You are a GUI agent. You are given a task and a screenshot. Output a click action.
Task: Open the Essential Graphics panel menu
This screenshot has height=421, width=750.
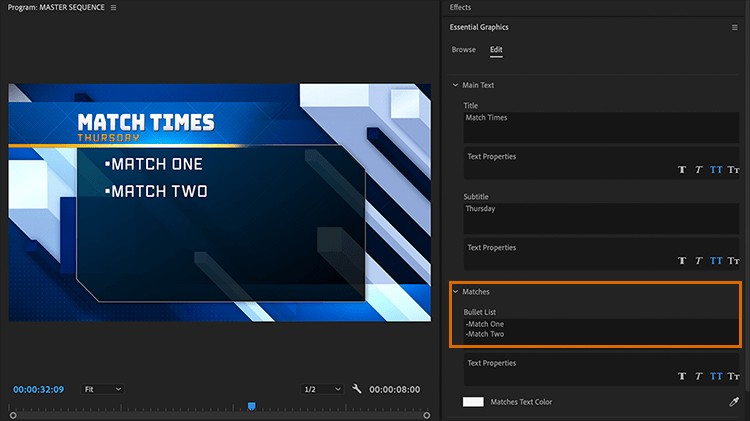tap(735, 28)
